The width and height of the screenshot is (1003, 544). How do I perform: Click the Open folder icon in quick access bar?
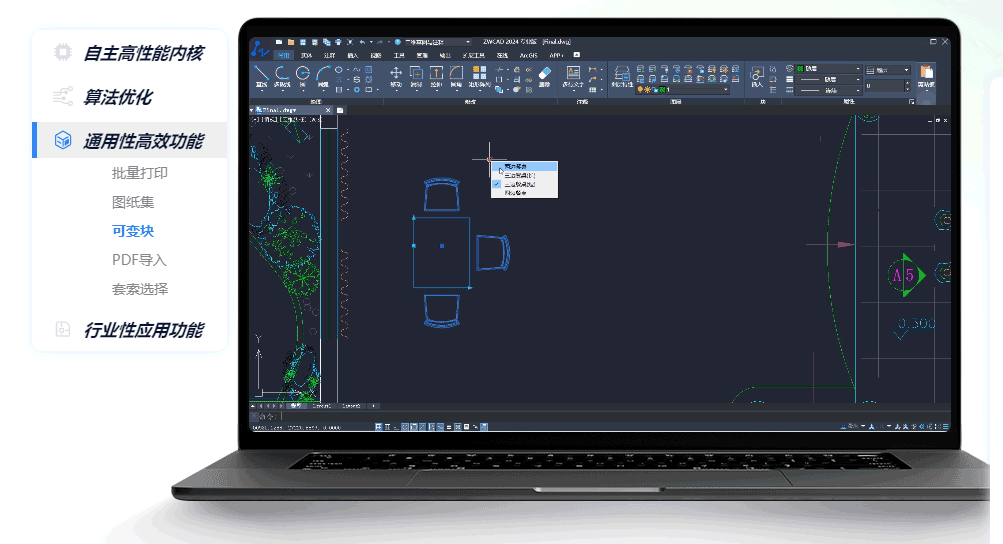(x=291, y=42)
